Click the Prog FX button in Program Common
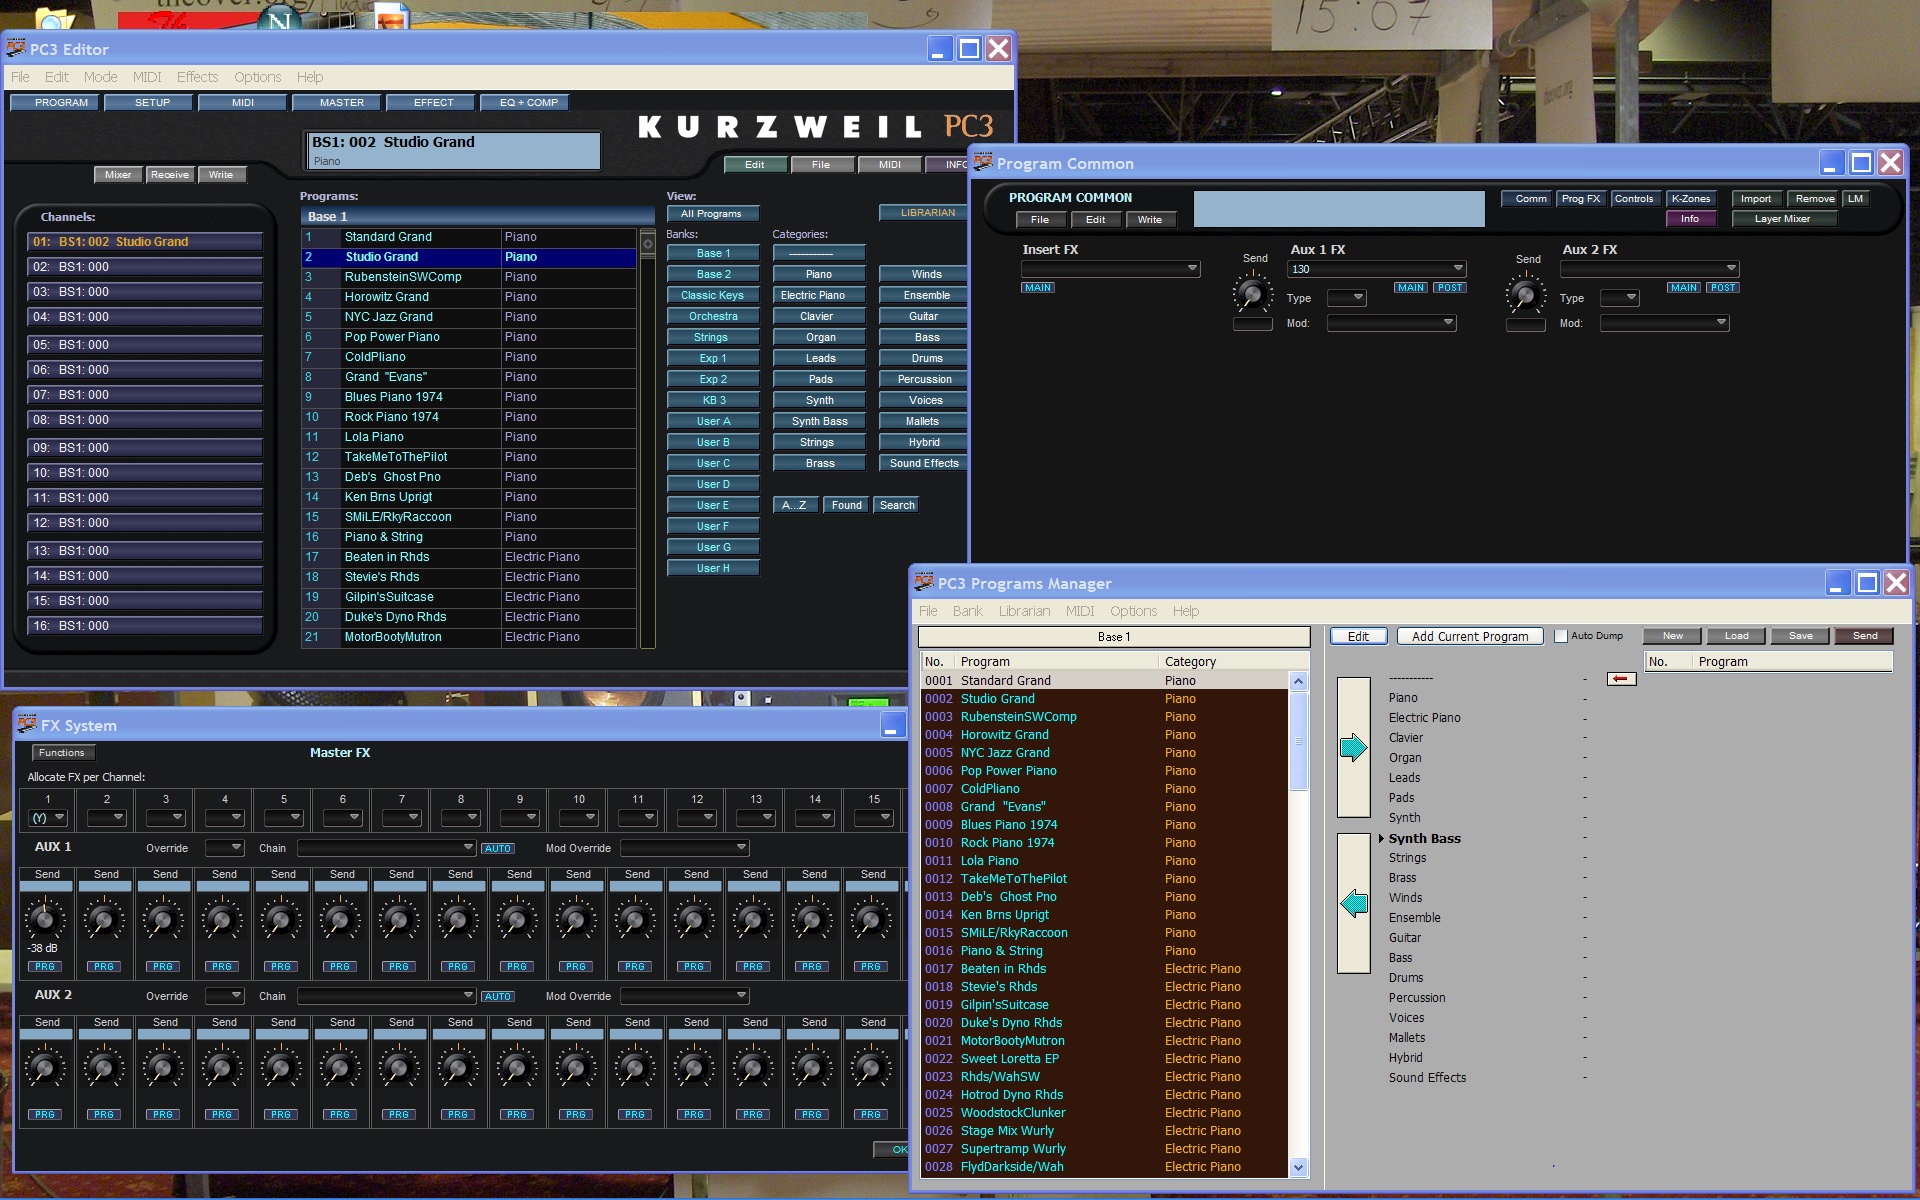 [x=1581, y=199]
